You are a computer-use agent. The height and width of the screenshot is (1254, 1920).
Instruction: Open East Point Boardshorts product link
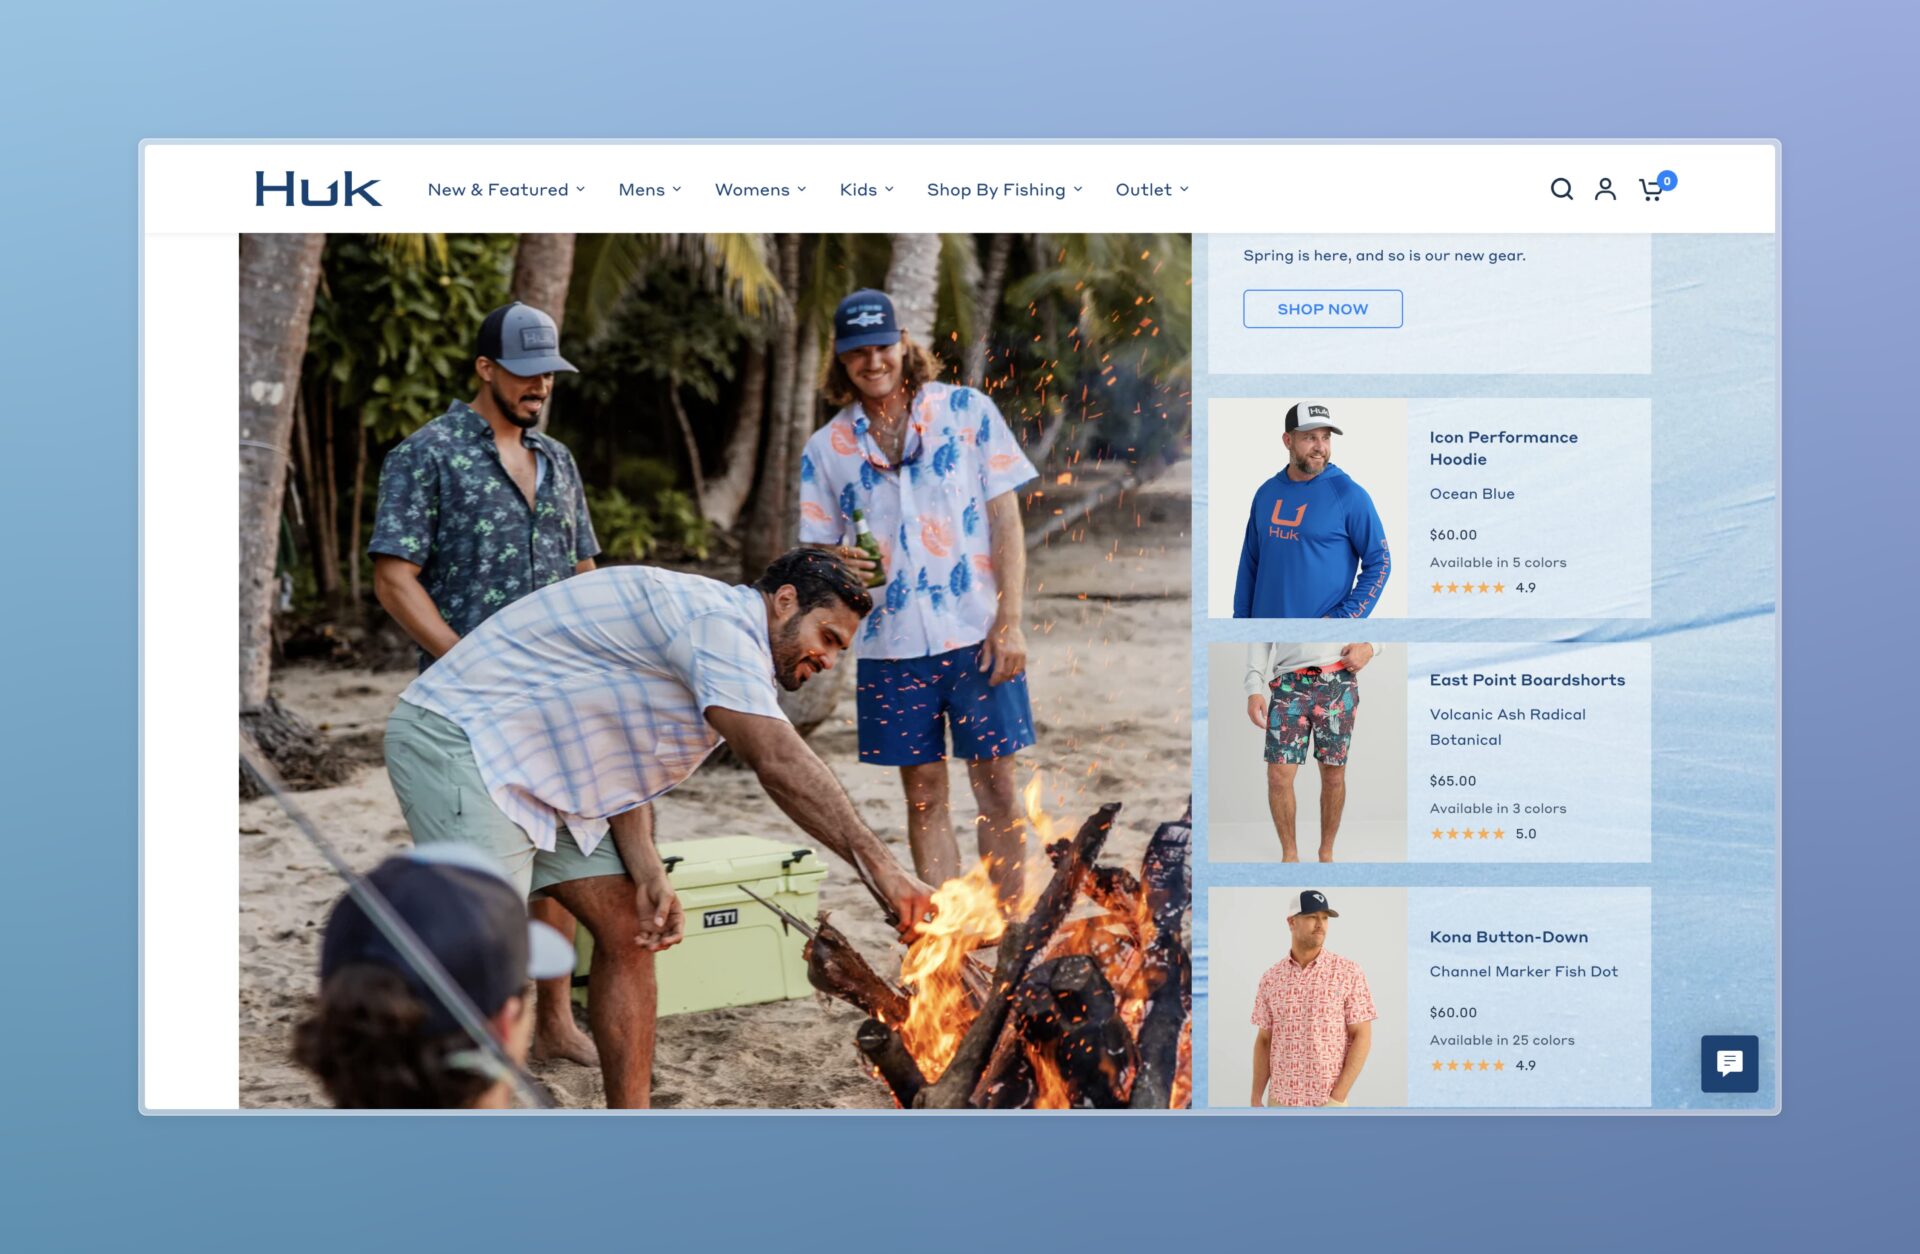(1526, 680)
